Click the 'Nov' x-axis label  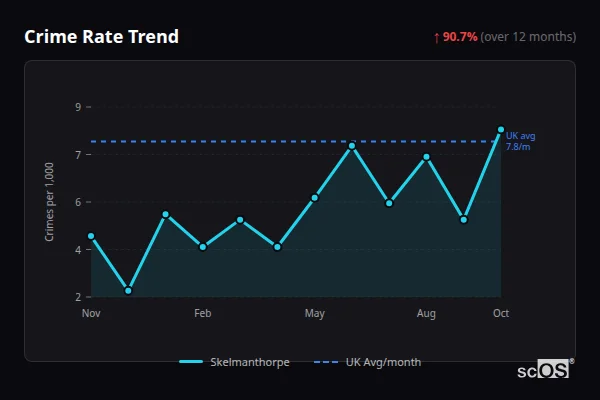click(91, 313)
